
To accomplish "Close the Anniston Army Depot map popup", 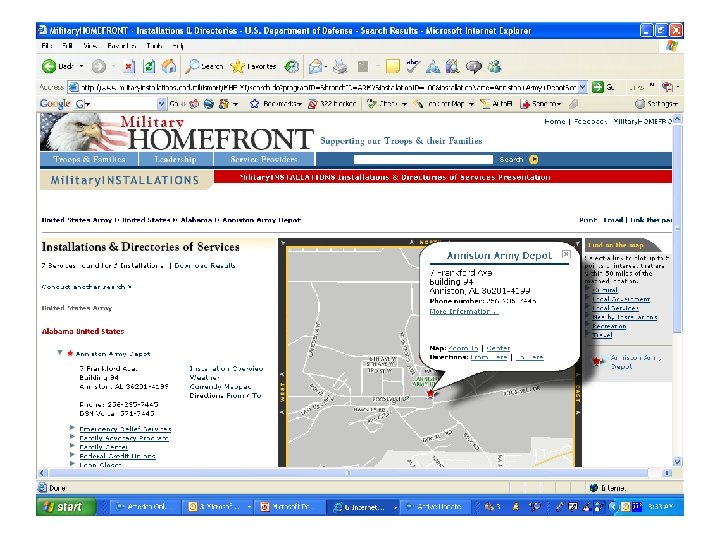I will pos(566,254).
